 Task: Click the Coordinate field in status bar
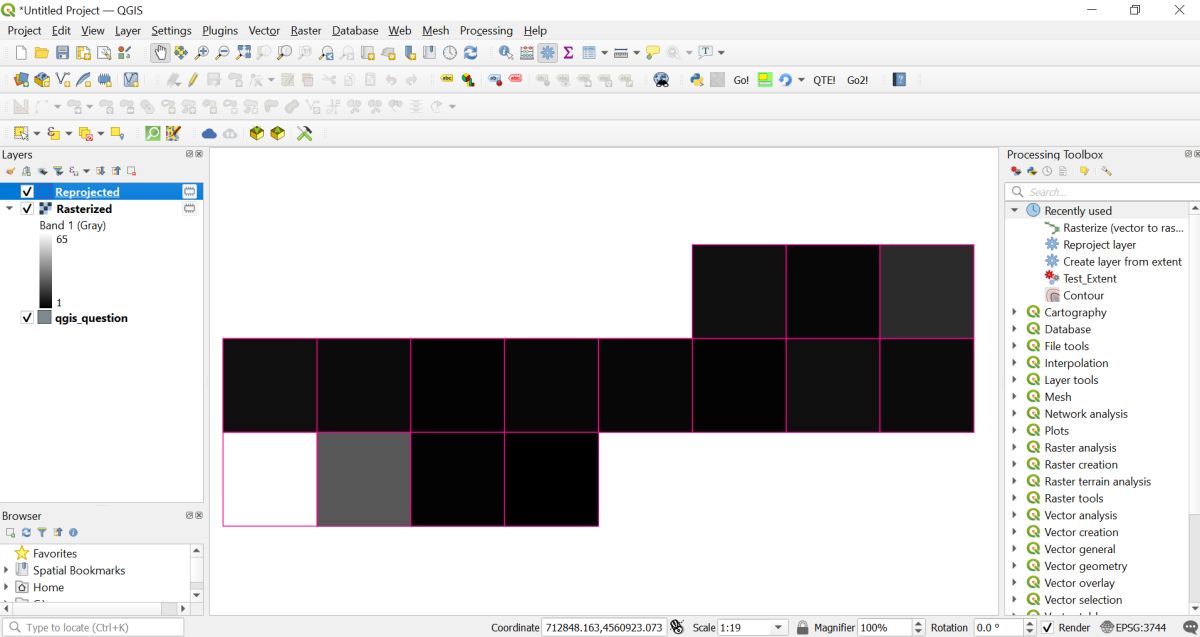coord(604,628)
